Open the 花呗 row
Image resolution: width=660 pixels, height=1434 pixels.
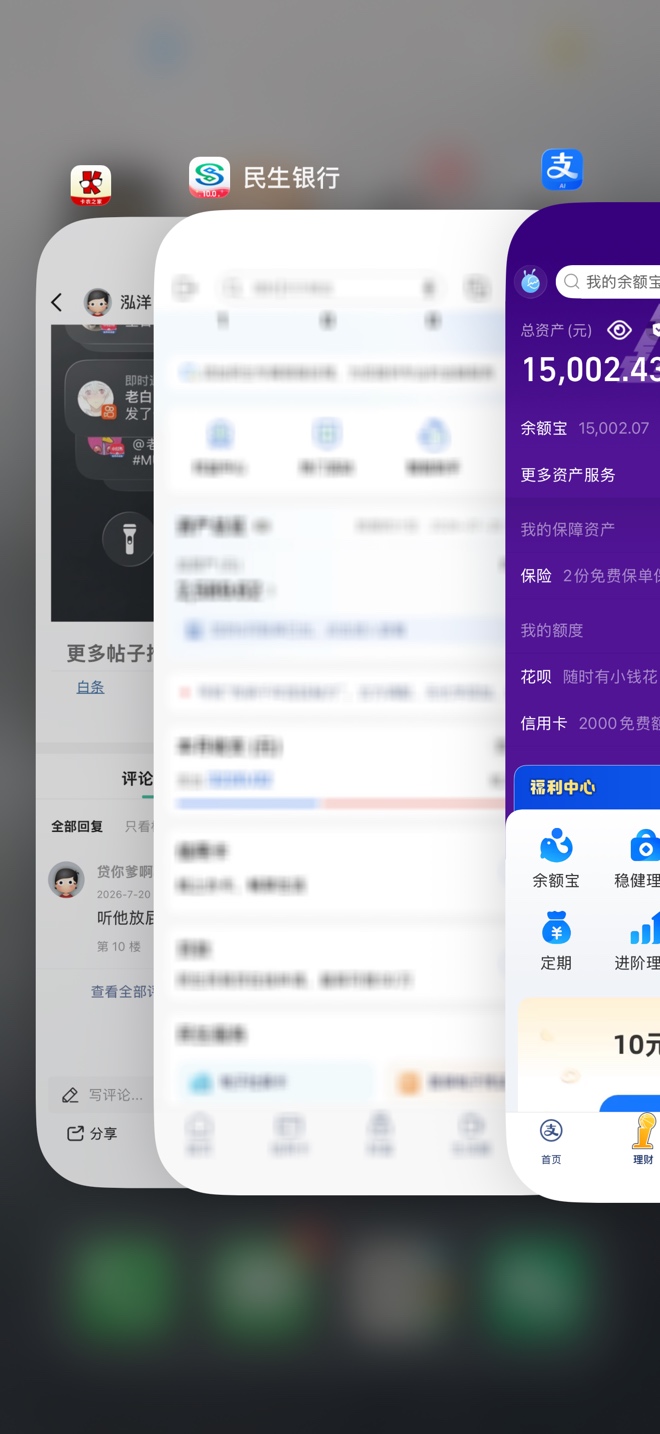pyautogui.click(x=590, y=677)
